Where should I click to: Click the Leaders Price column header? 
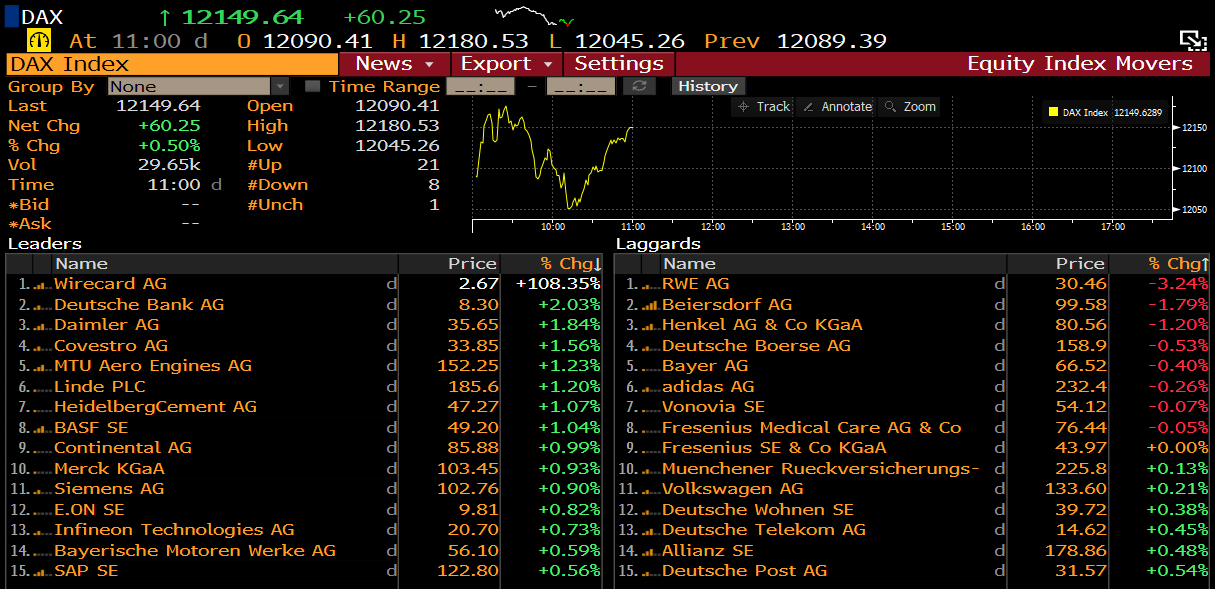pos(450,263)
